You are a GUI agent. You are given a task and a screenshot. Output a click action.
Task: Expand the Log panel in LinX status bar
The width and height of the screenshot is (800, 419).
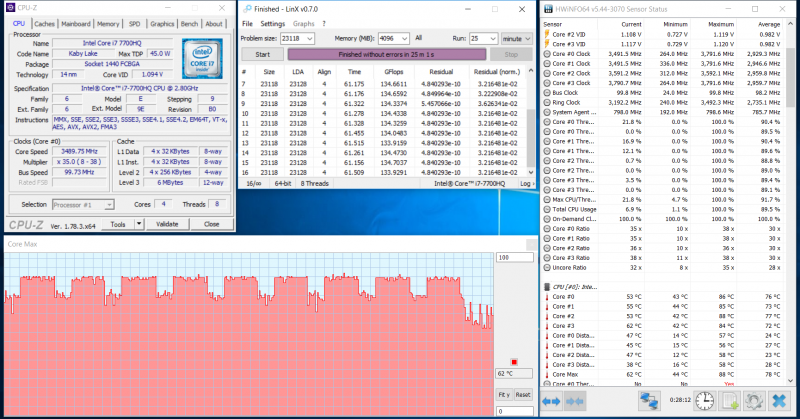[527, 183]
